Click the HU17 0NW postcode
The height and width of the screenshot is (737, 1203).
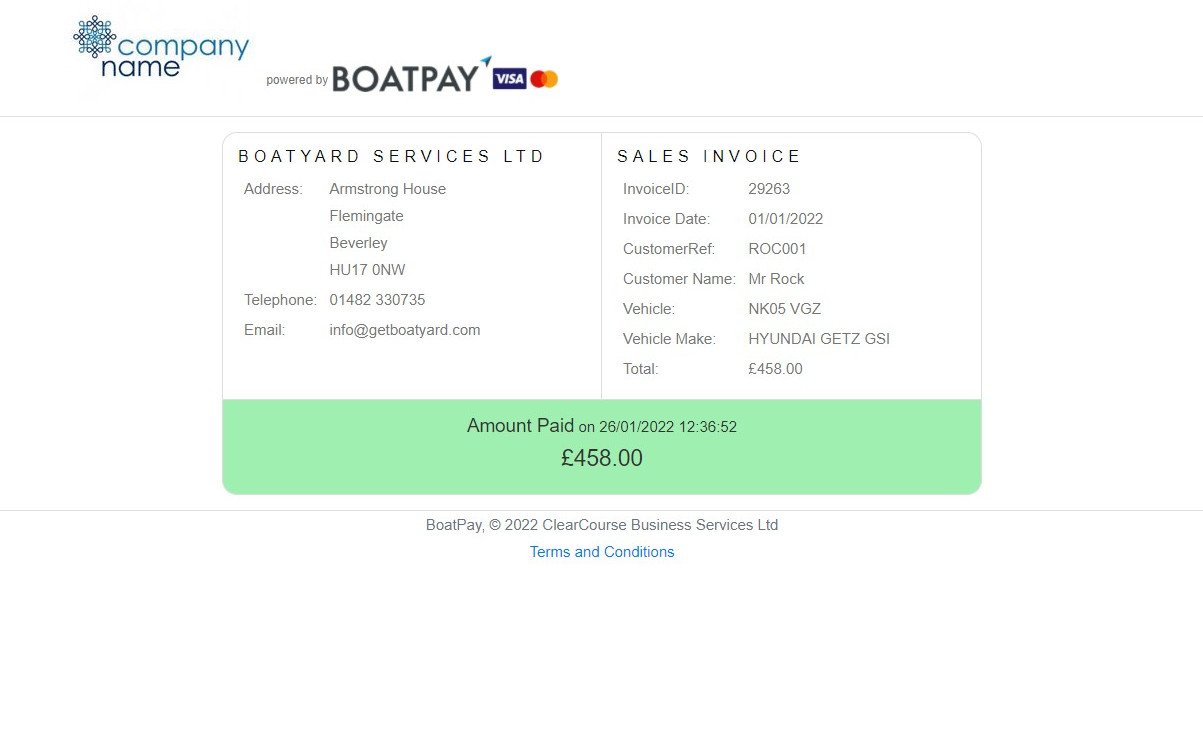[367, 270]
